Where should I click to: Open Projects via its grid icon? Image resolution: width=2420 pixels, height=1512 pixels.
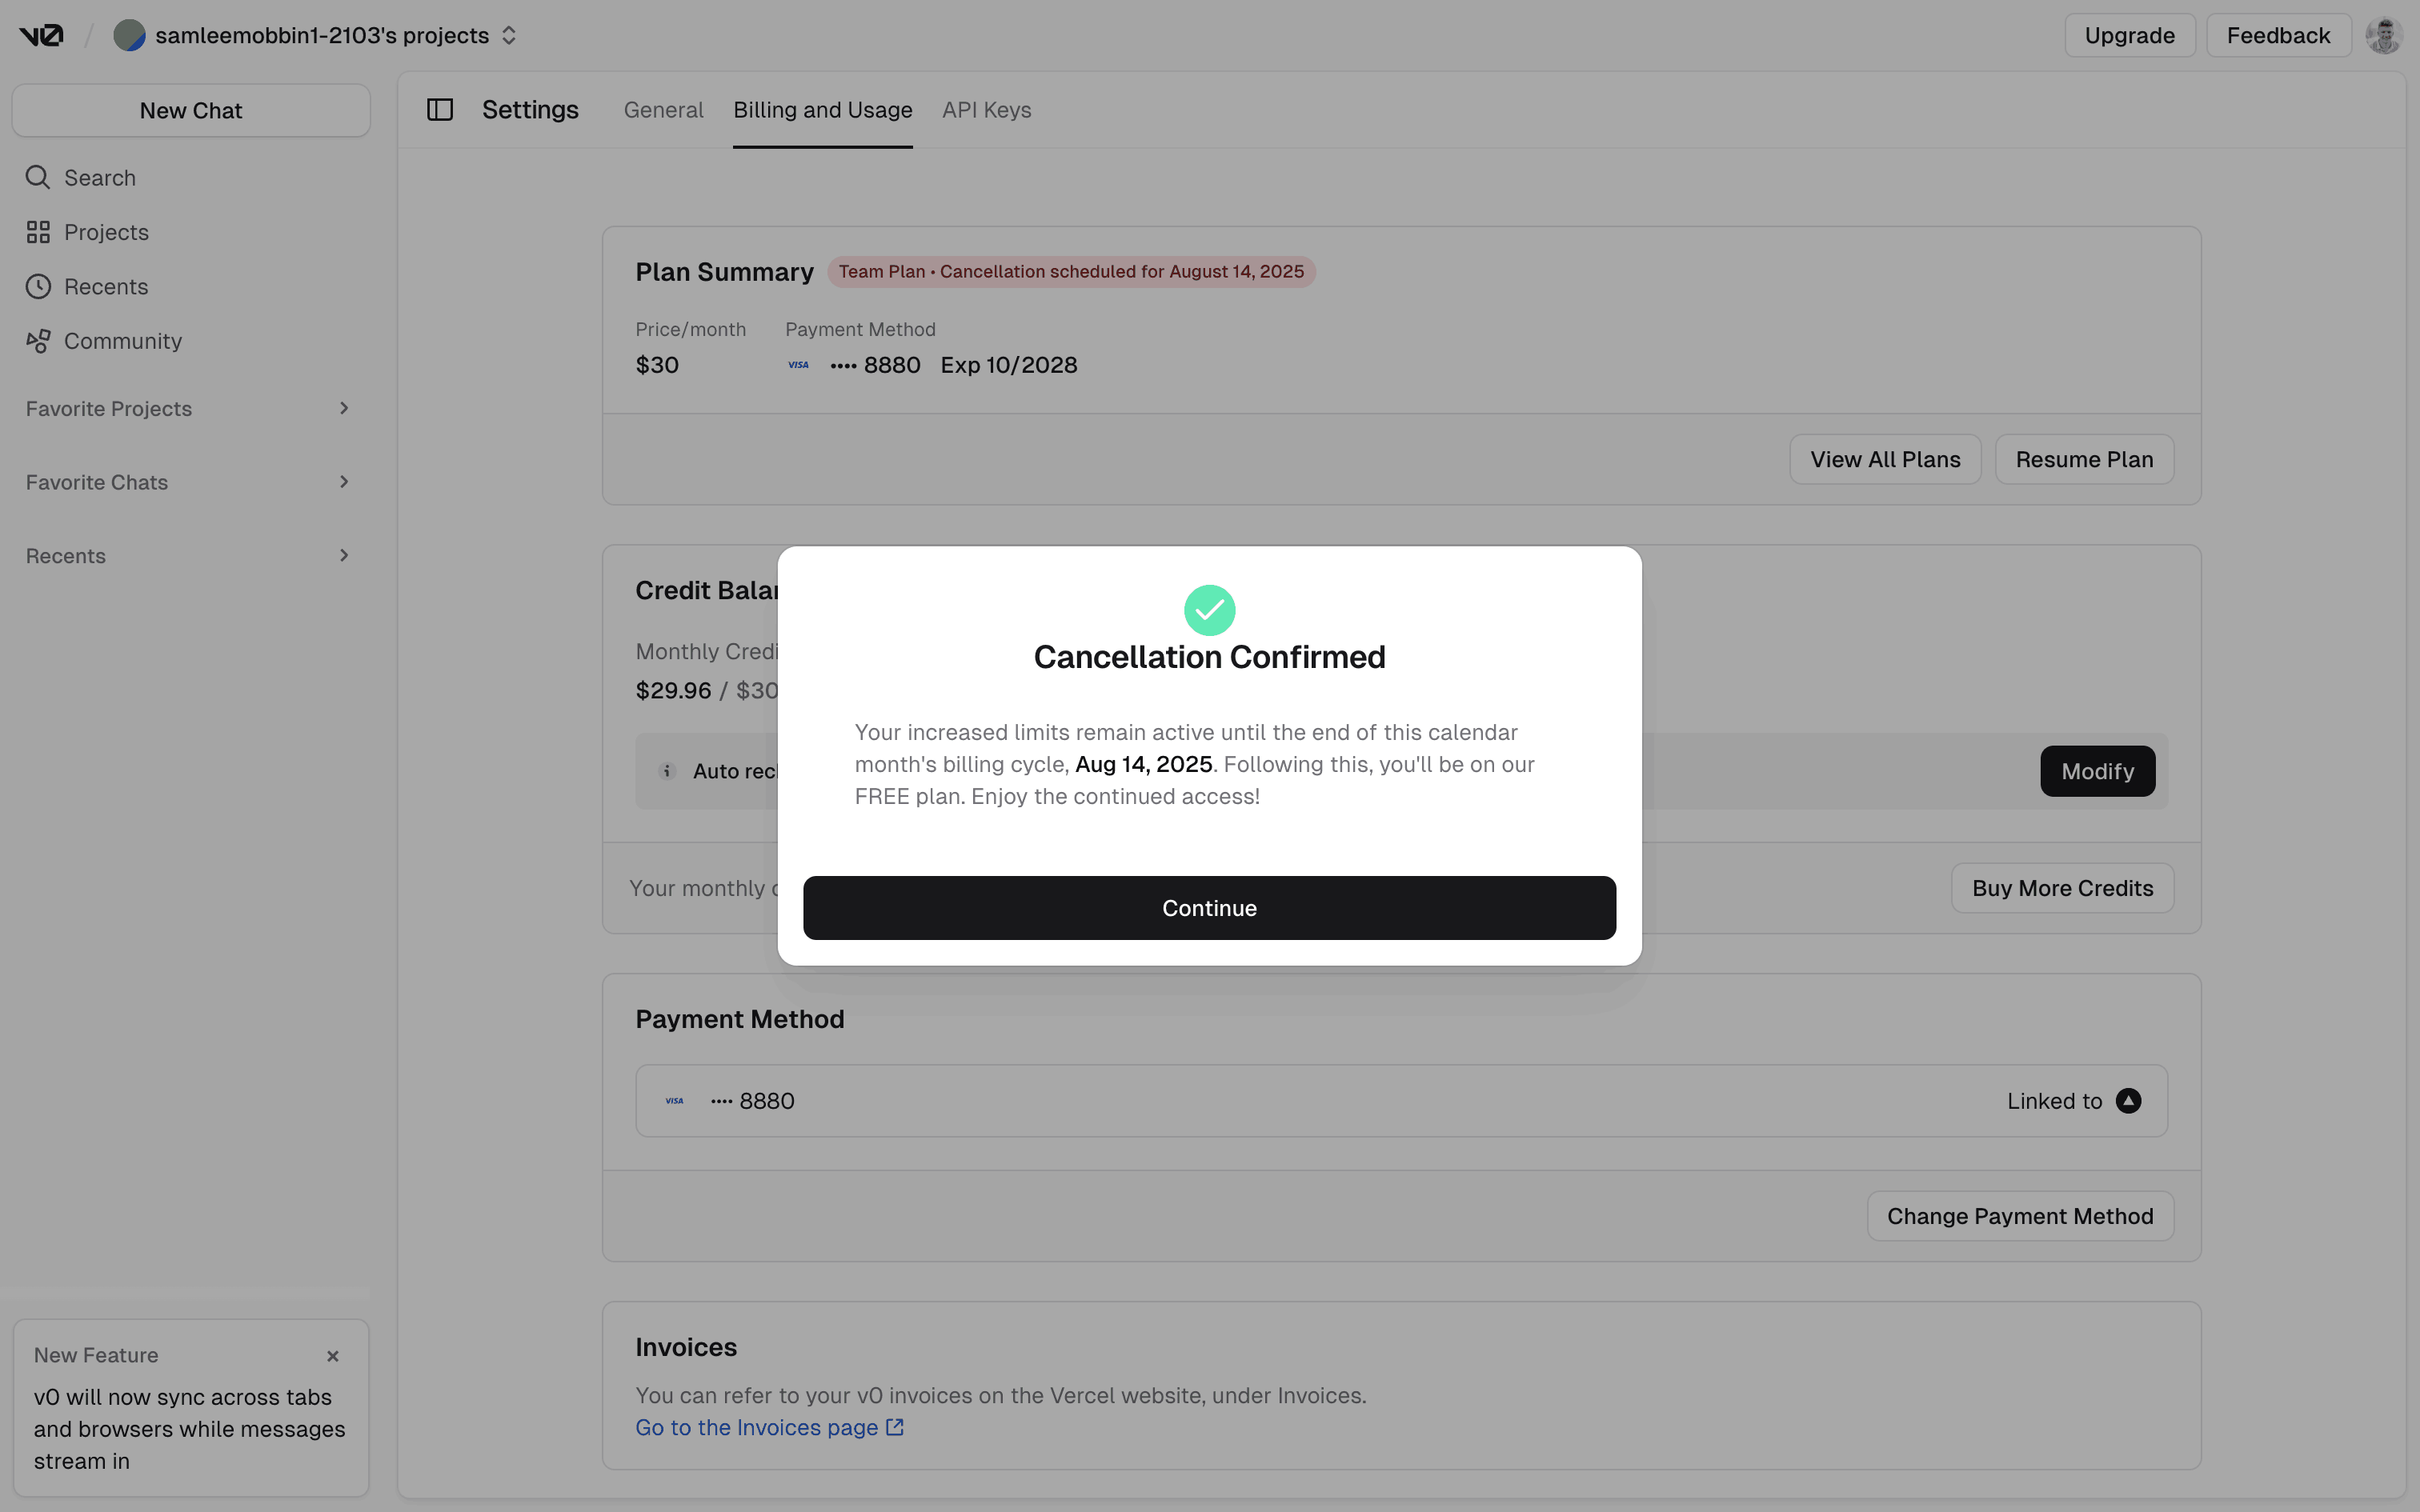[38, 232]
